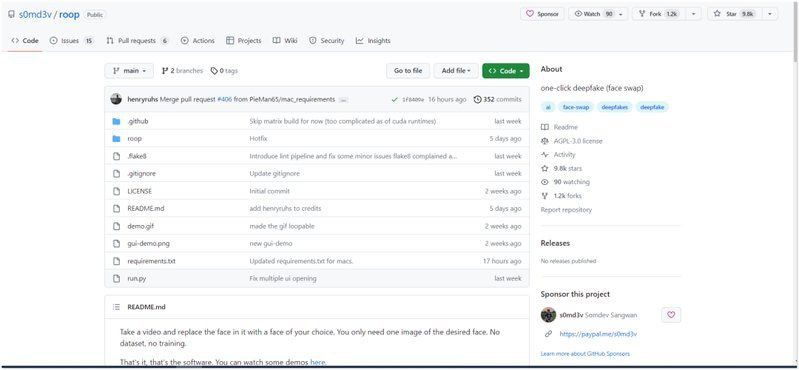Open the paypal.me/s0md3v link
Viewport: 799px width, 370px height.
pos(598,334)
